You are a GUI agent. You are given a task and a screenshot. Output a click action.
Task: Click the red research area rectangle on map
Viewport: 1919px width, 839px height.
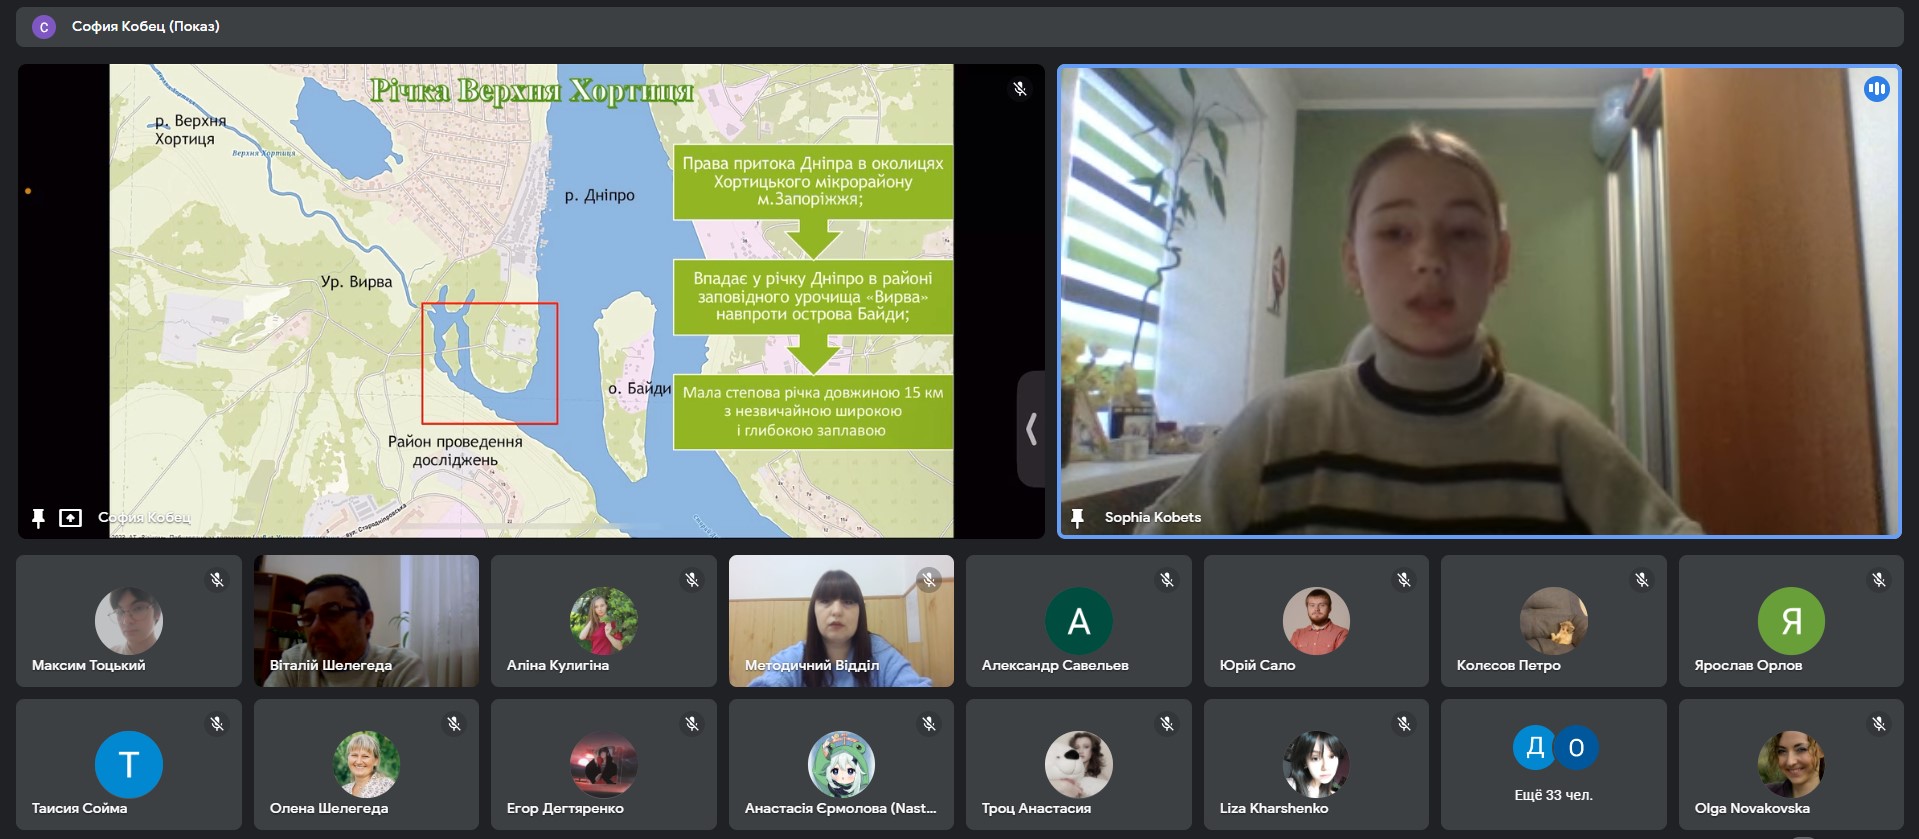[x=489, y=363]
